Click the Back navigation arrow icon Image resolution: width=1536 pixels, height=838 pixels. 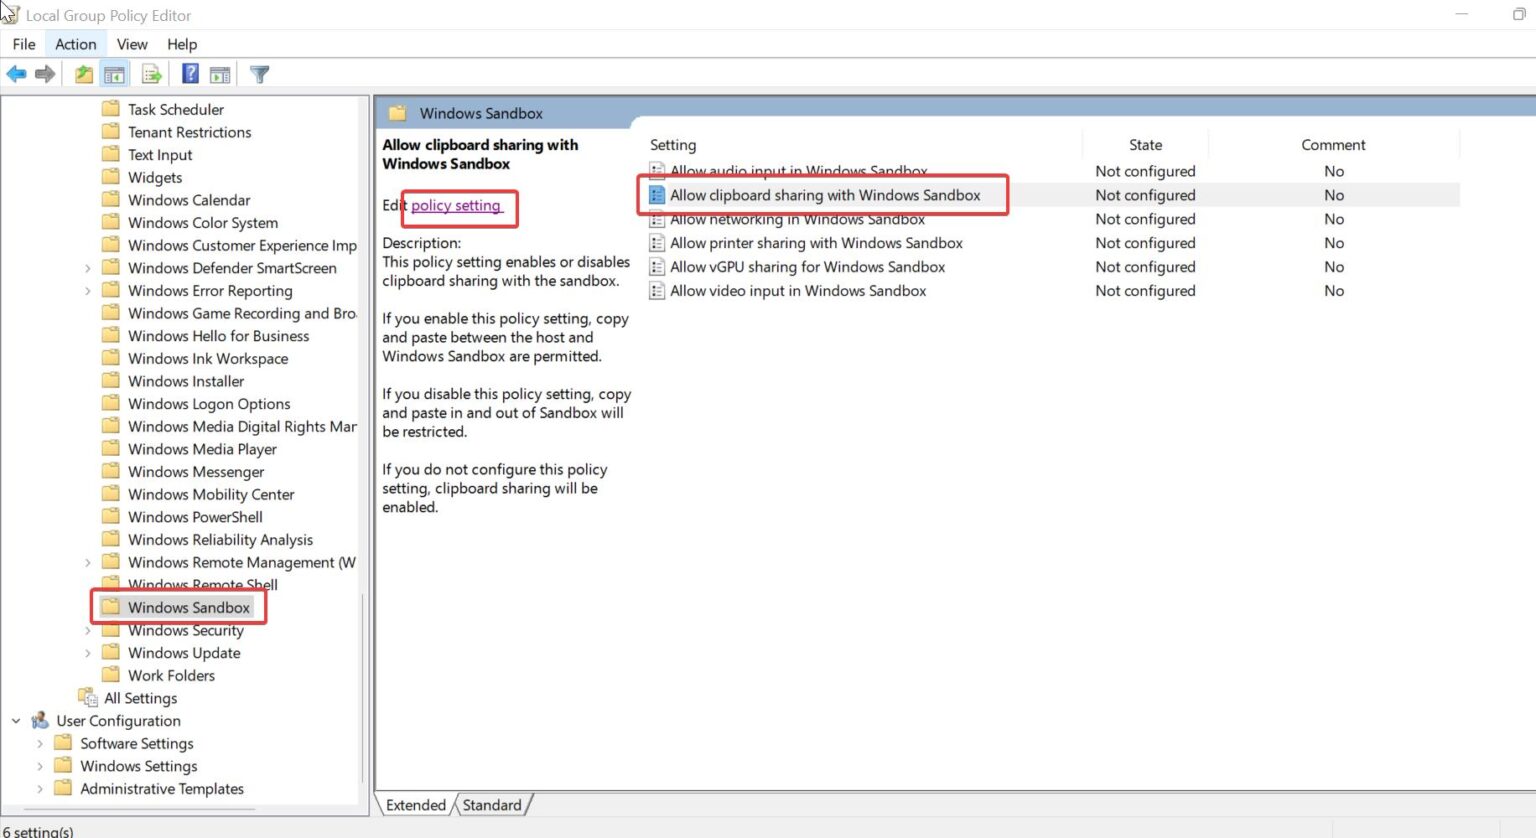click(x=16, y=73)
